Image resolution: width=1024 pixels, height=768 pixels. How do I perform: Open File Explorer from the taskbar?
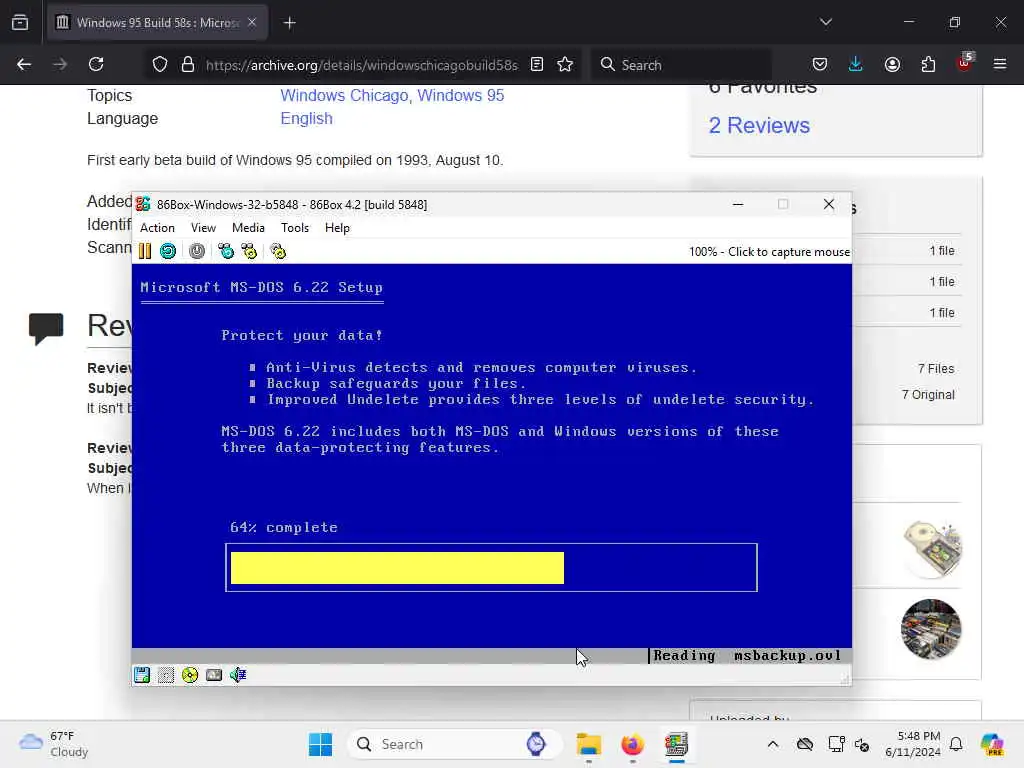coord(588,744)
